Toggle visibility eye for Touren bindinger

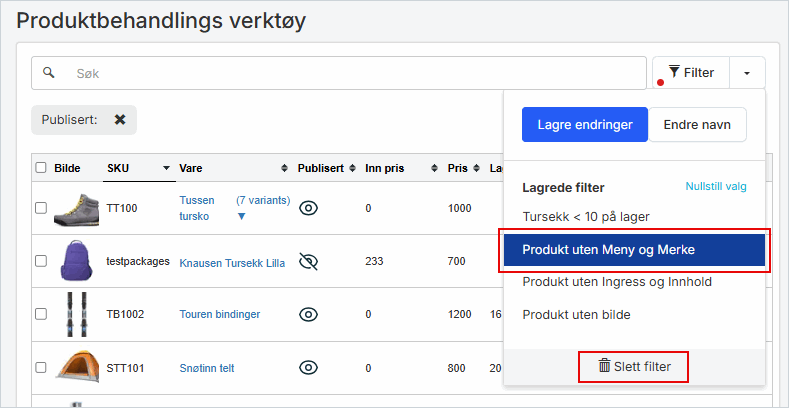[x=309, y=314]
